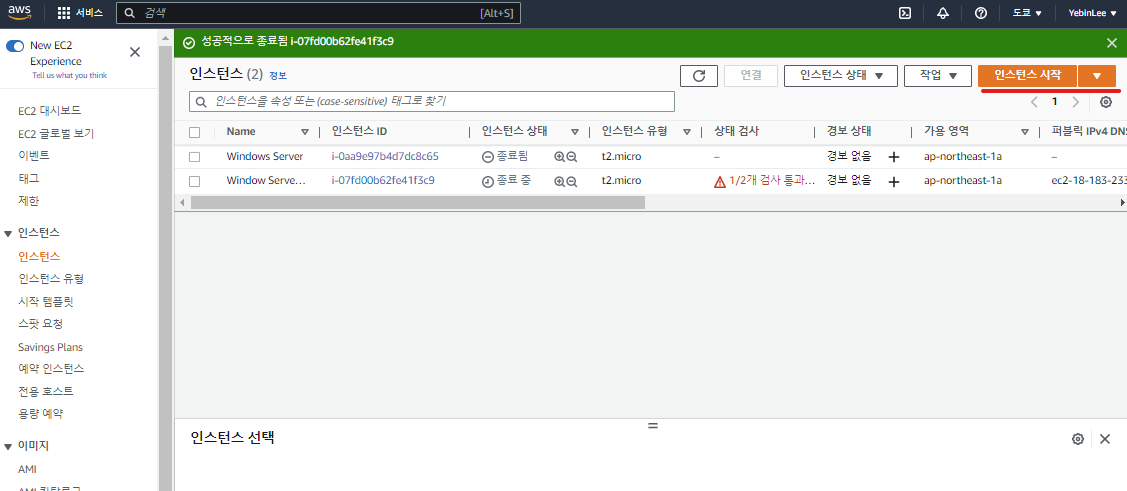1127x491 pixels.
Task: Open 전용 호스트 in sidebar
Action: pyautogui.click(x=45, y=391)
